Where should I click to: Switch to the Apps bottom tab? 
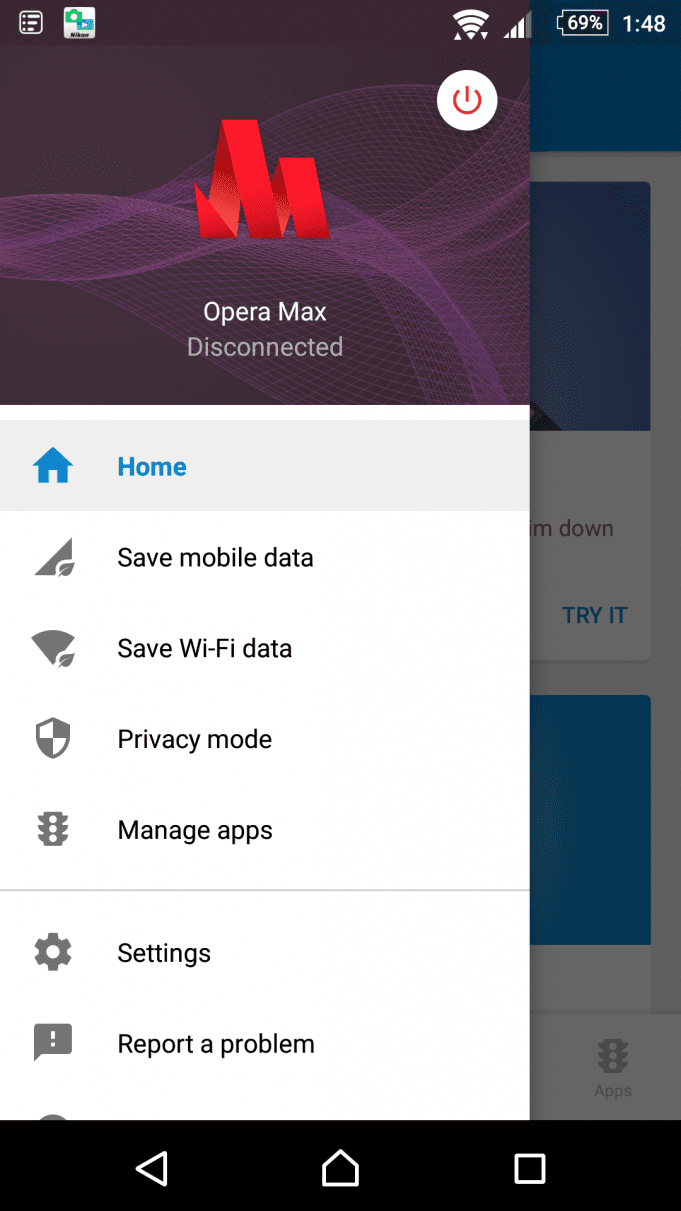[x=613, y=1068]
